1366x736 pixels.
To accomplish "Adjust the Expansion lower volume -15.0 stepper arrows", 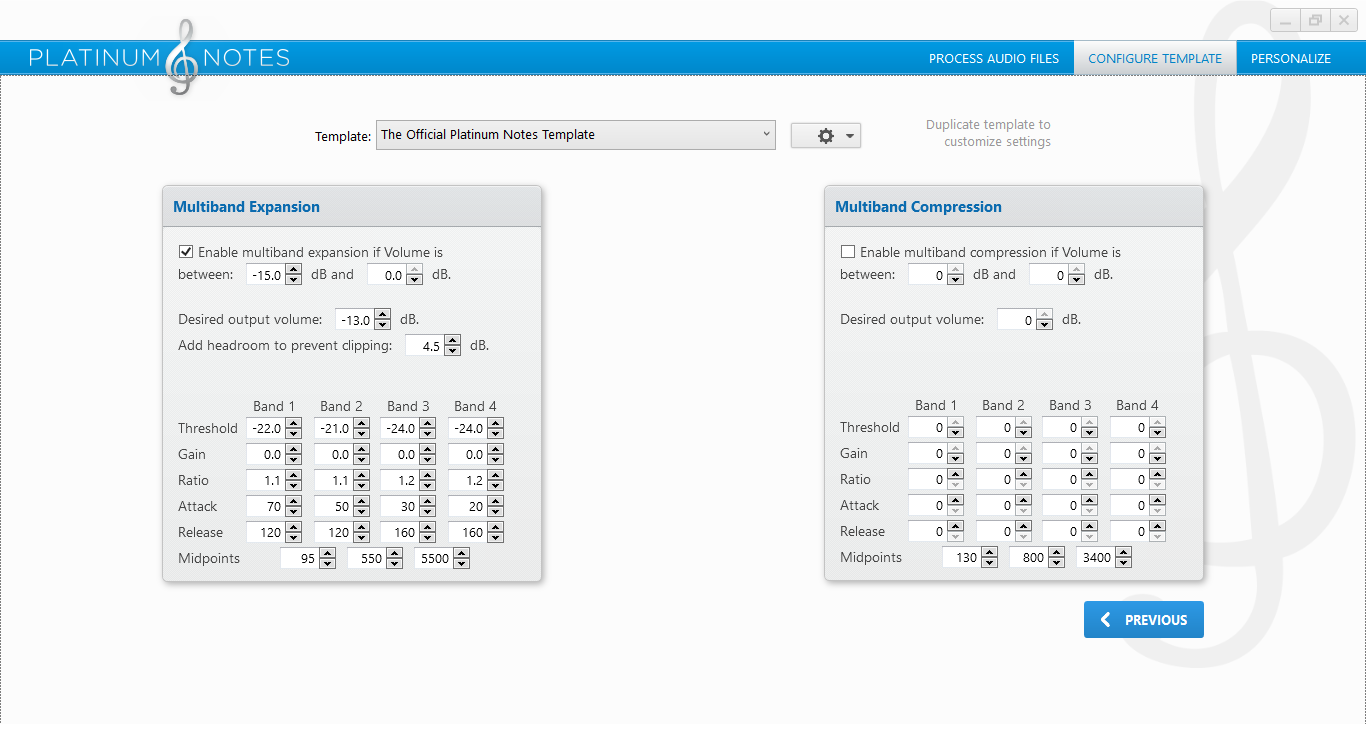I will tap(293, 275).
